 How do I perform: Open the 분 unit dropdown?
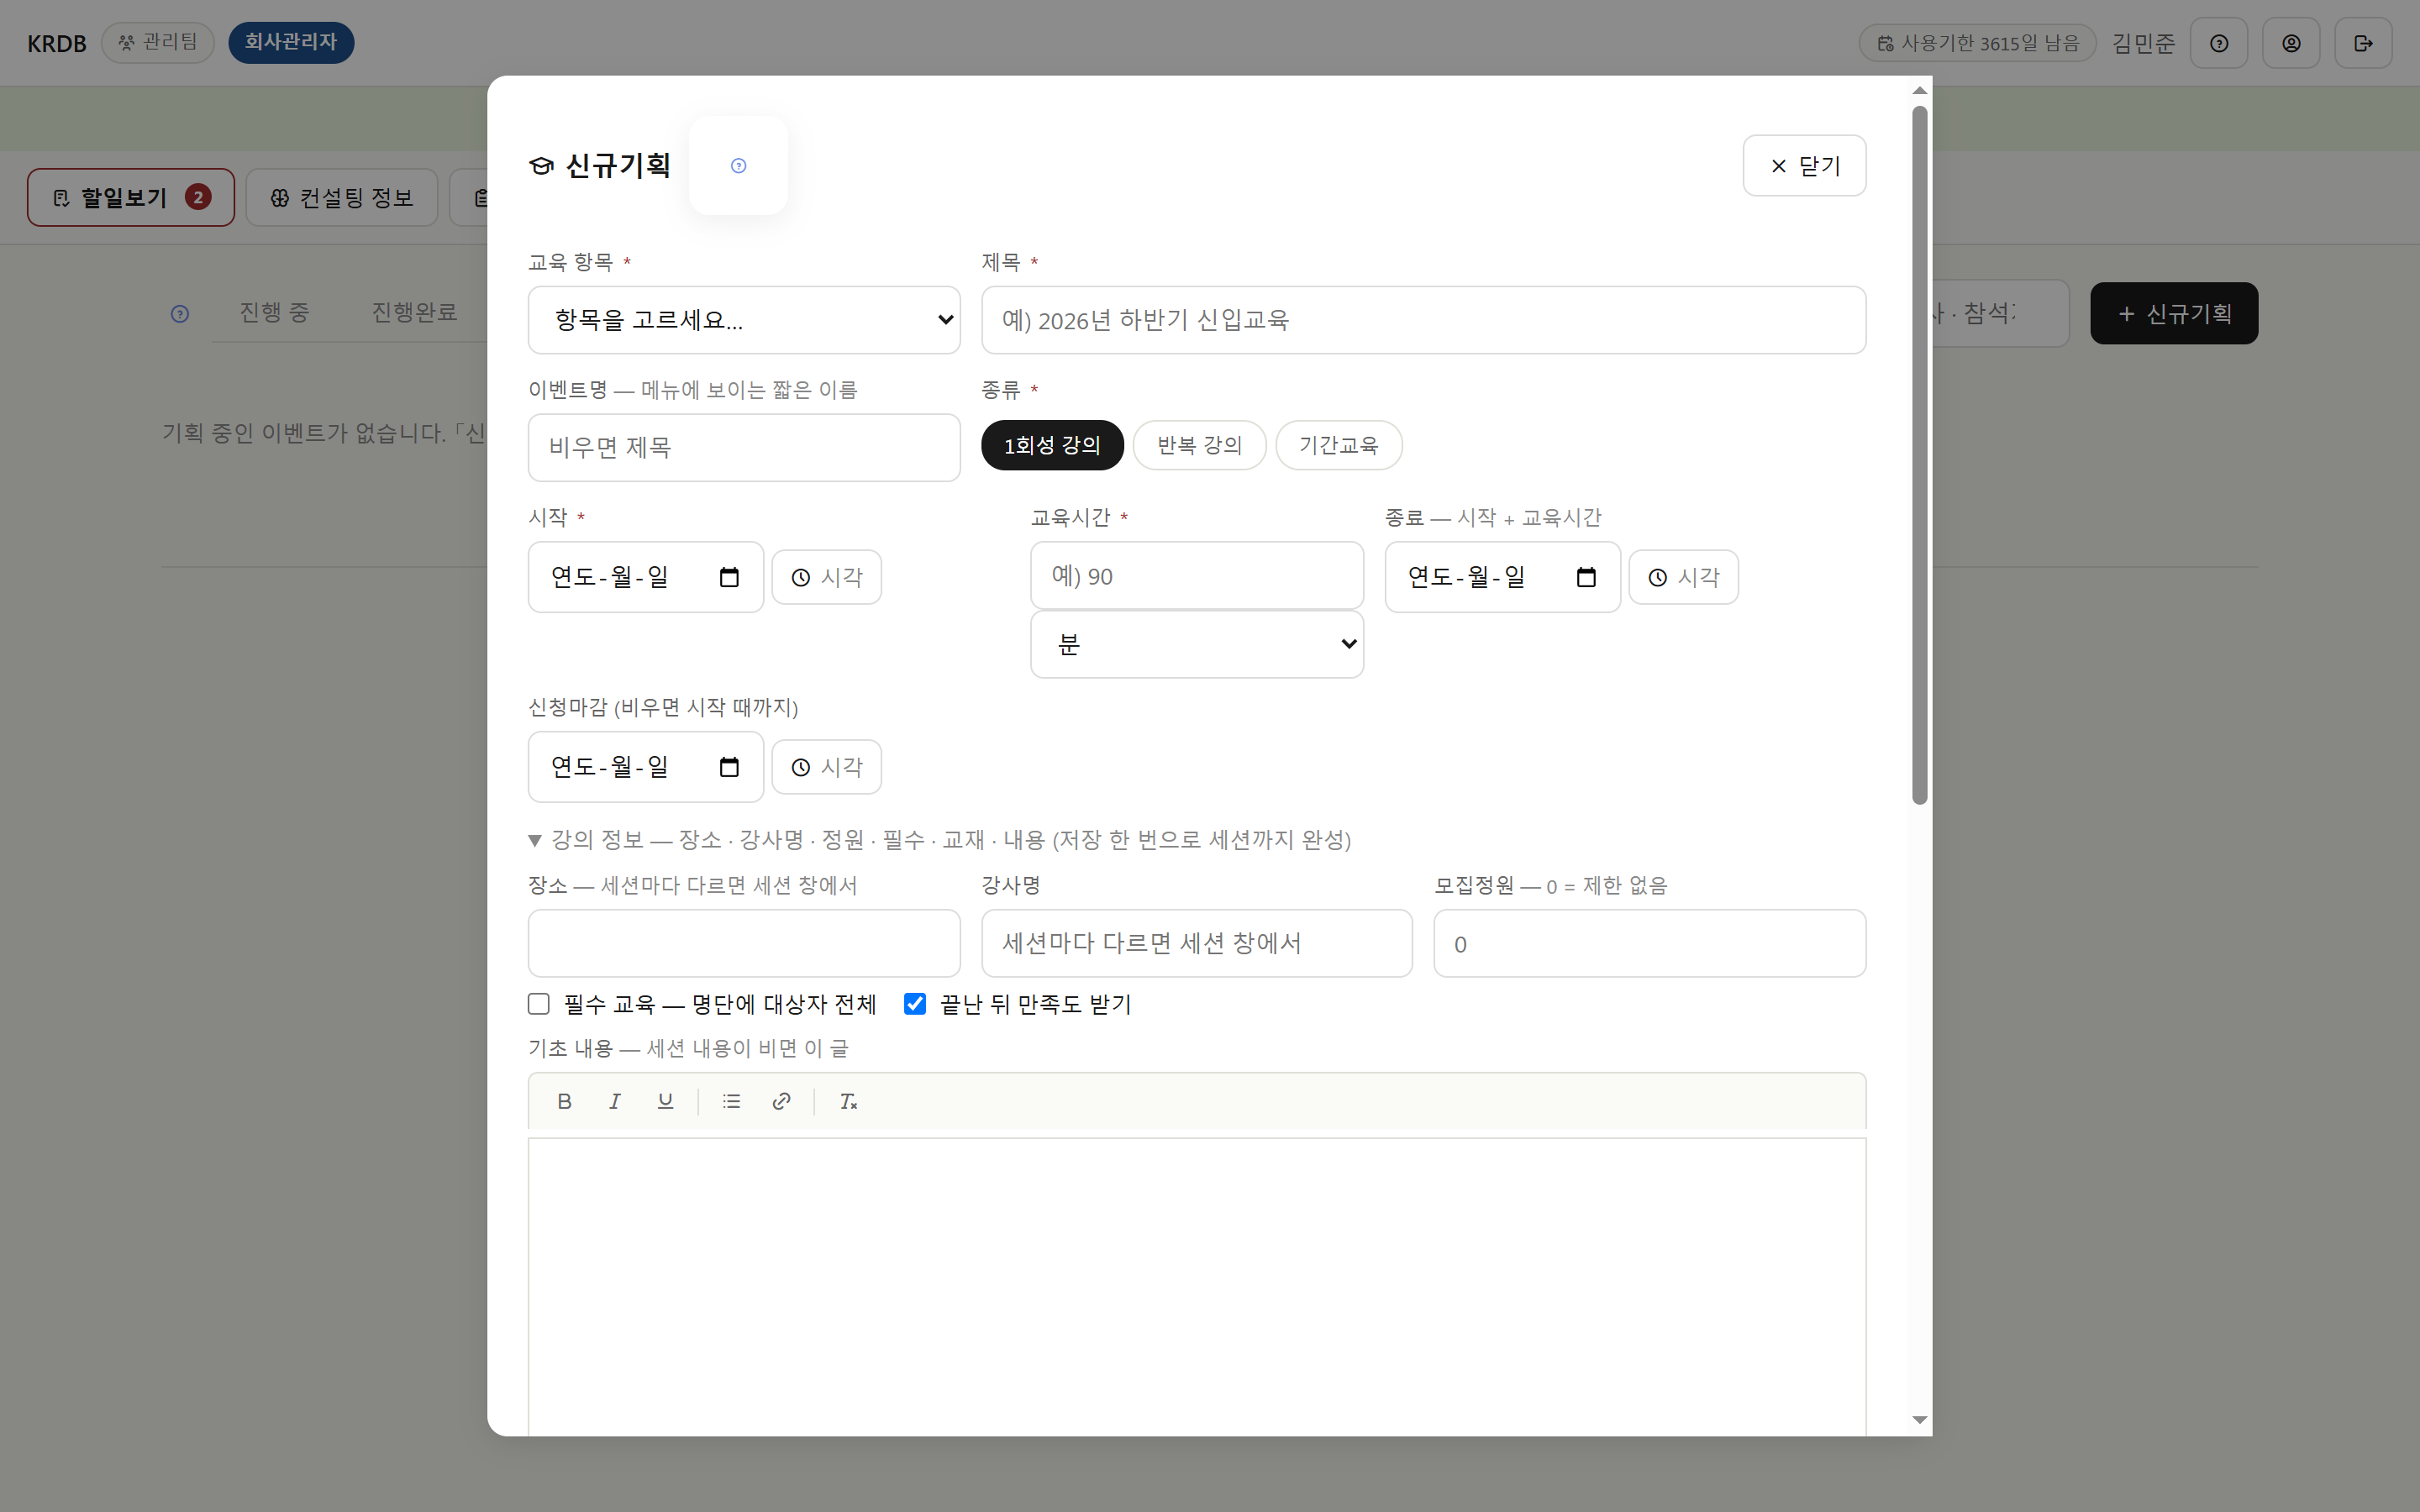[1196, 645]
